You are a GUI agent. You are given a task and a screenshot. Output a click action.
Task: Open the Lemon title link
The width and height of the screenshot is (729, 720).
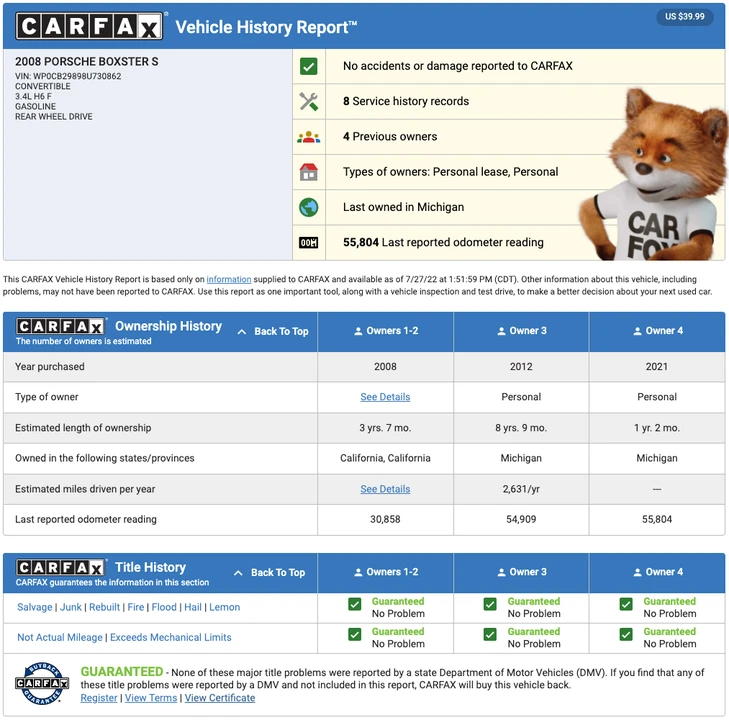pyautogui.click(x=225, y=607)
